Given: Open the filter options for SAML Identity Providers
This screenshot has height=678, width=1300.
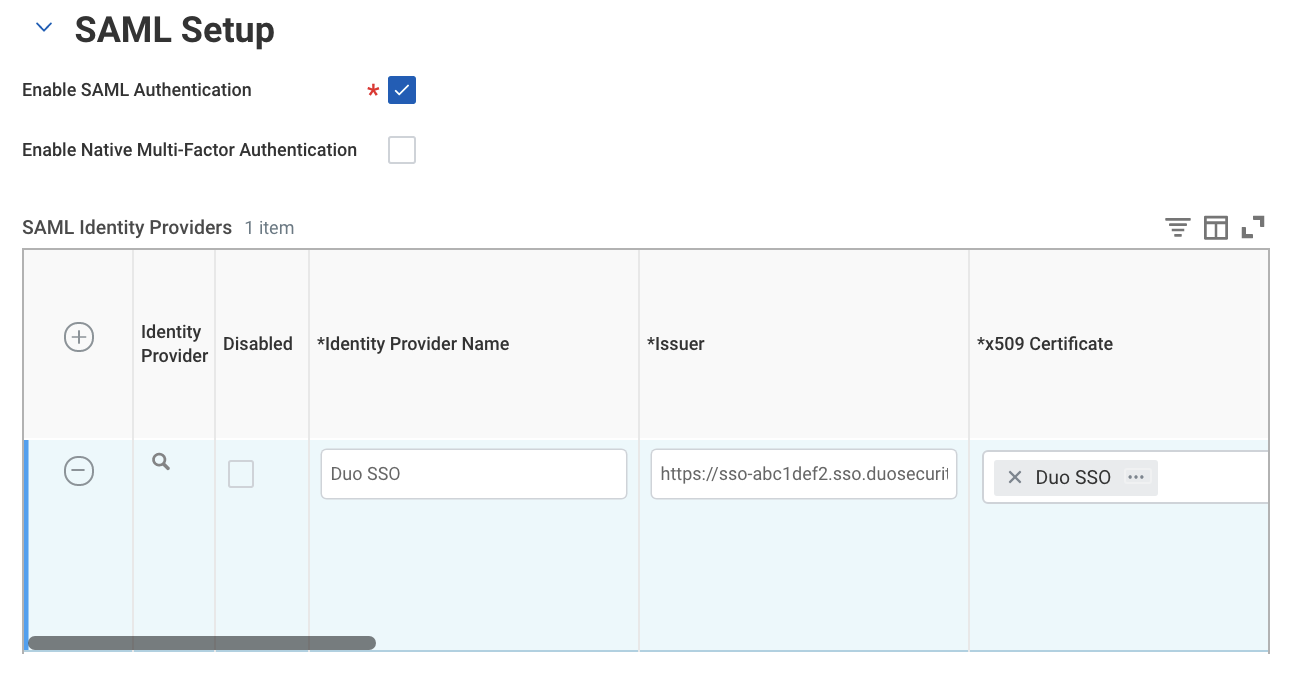Looking at the screenshot, I should coord(1177,227).
